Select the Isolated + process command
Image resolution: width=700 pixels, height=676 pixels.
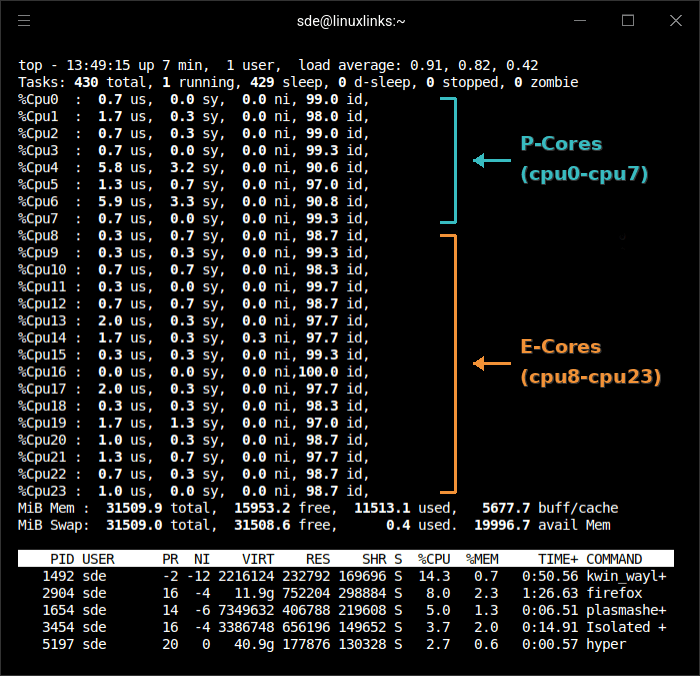pyautogui.click(x=626, y=628)
